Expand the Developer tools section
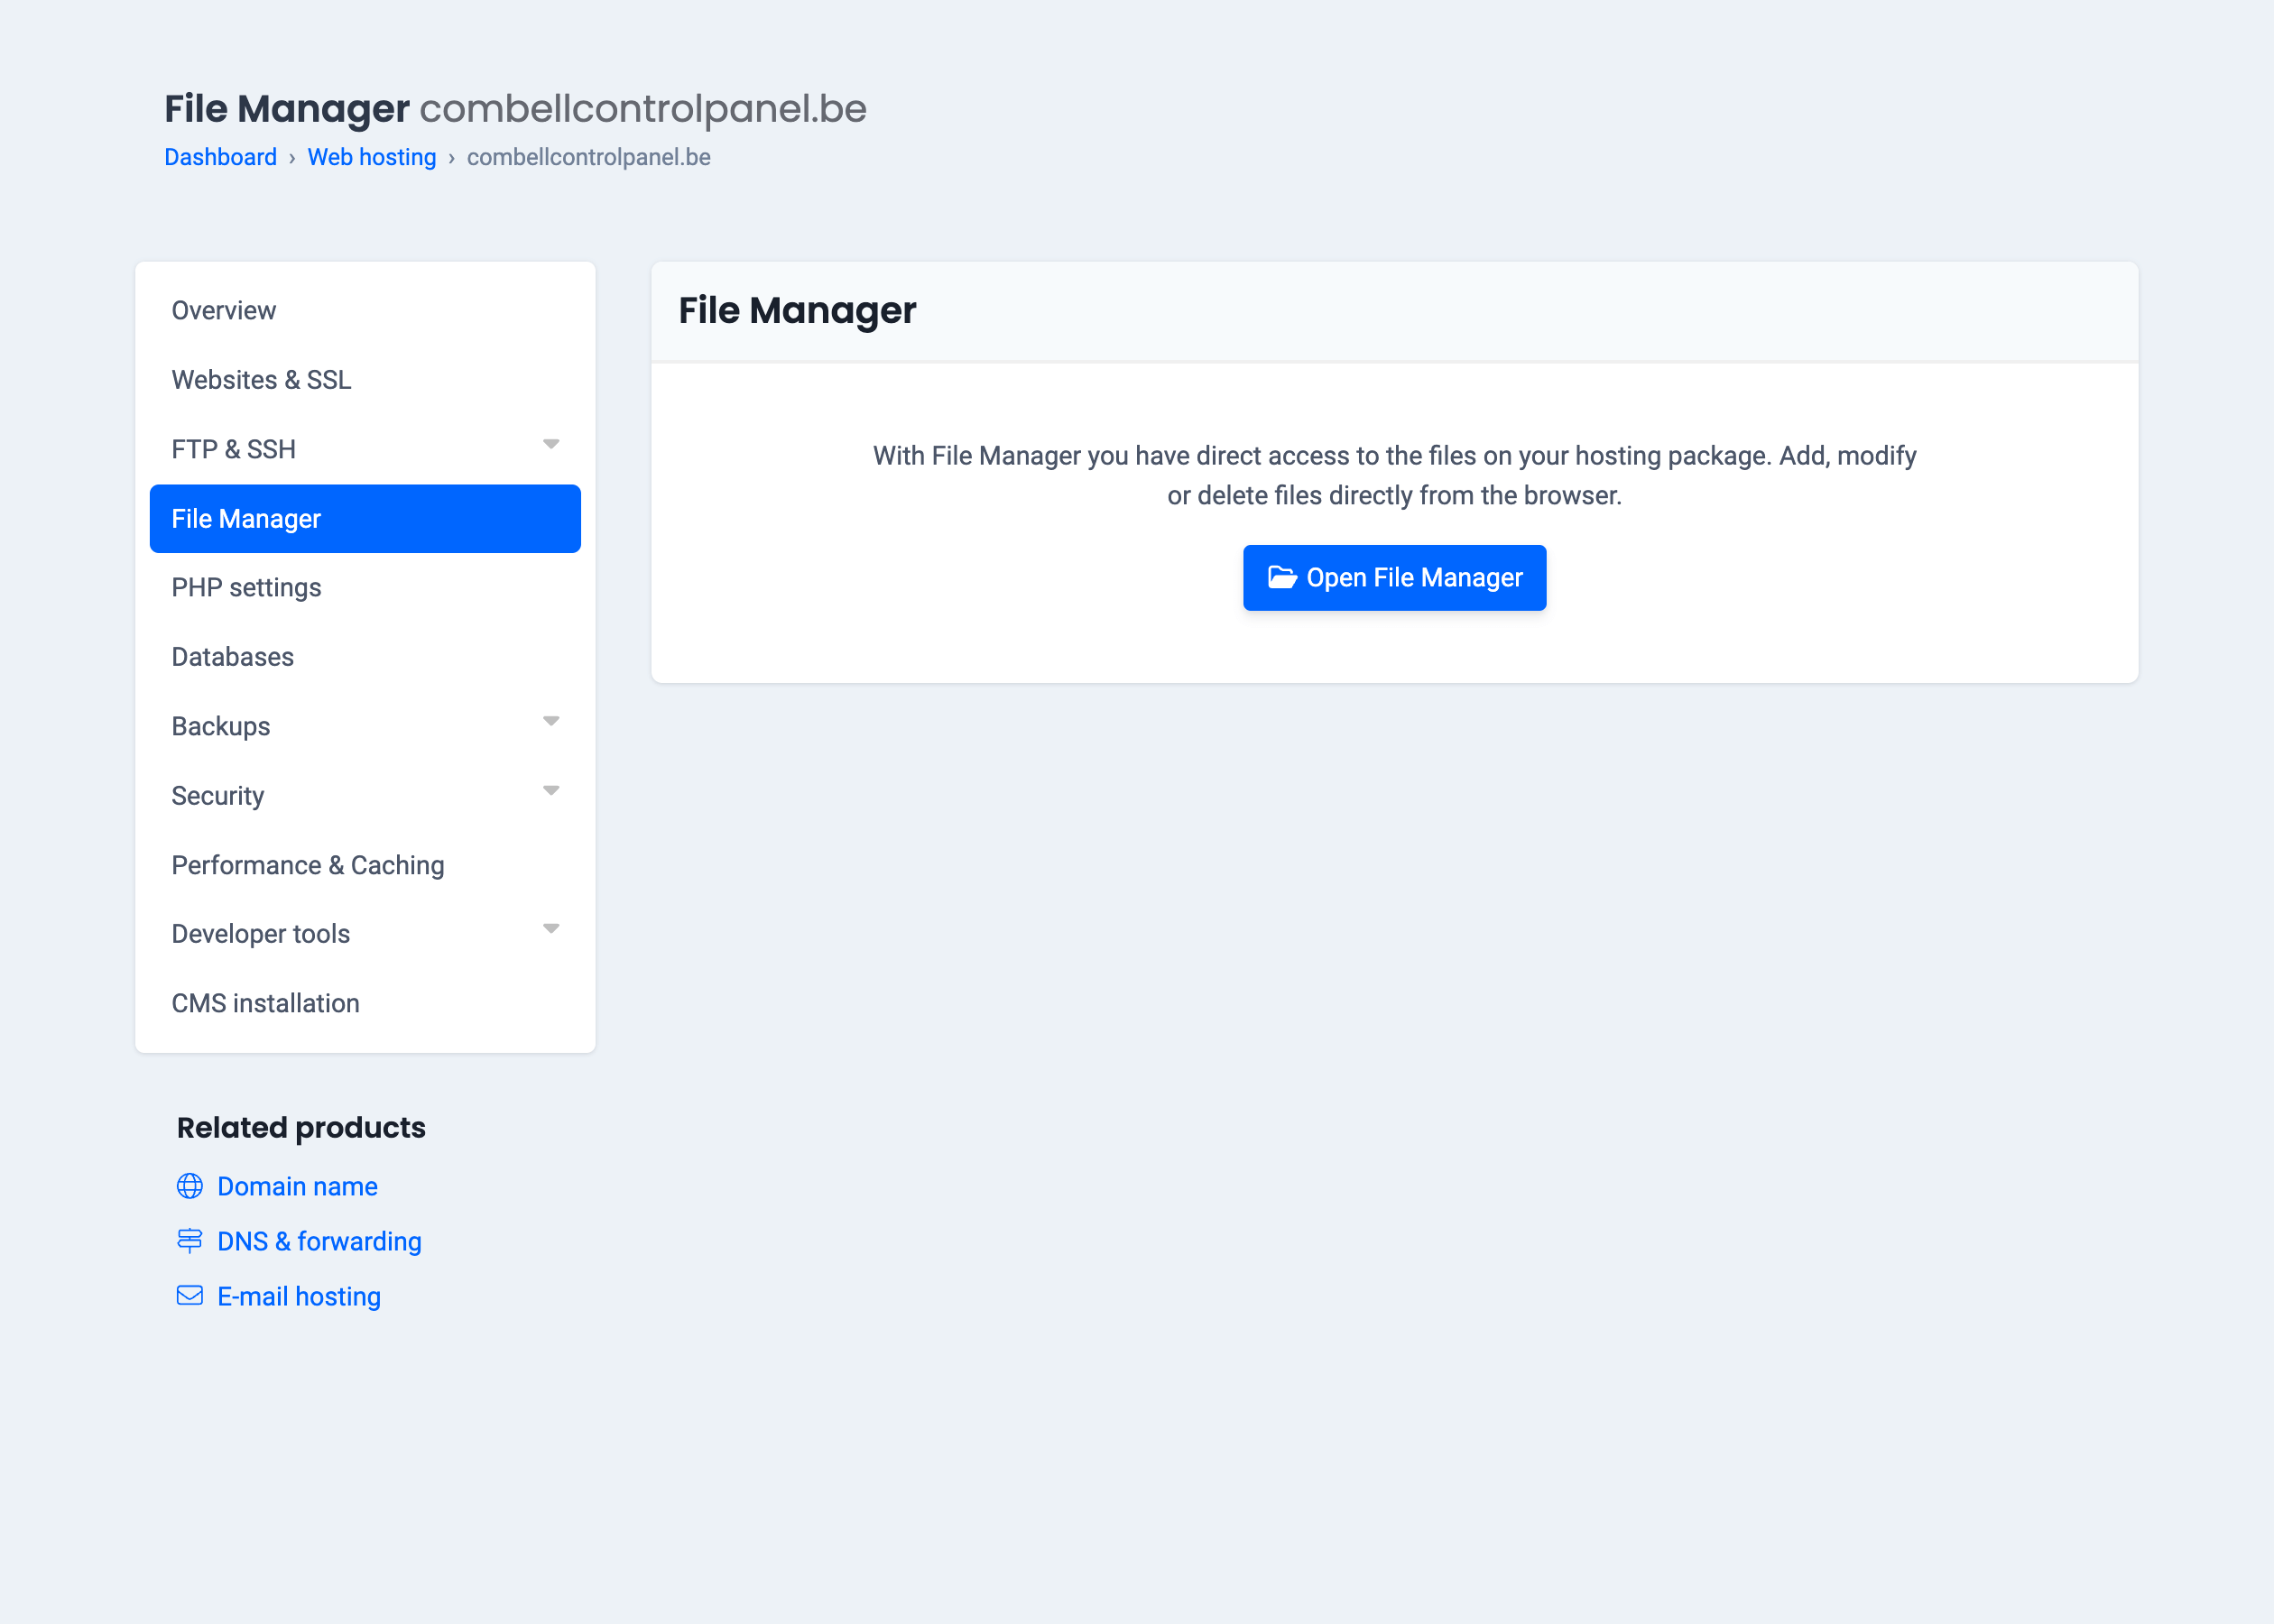The width and height of the screenshot is (2274, 1624). click(551, 928)
